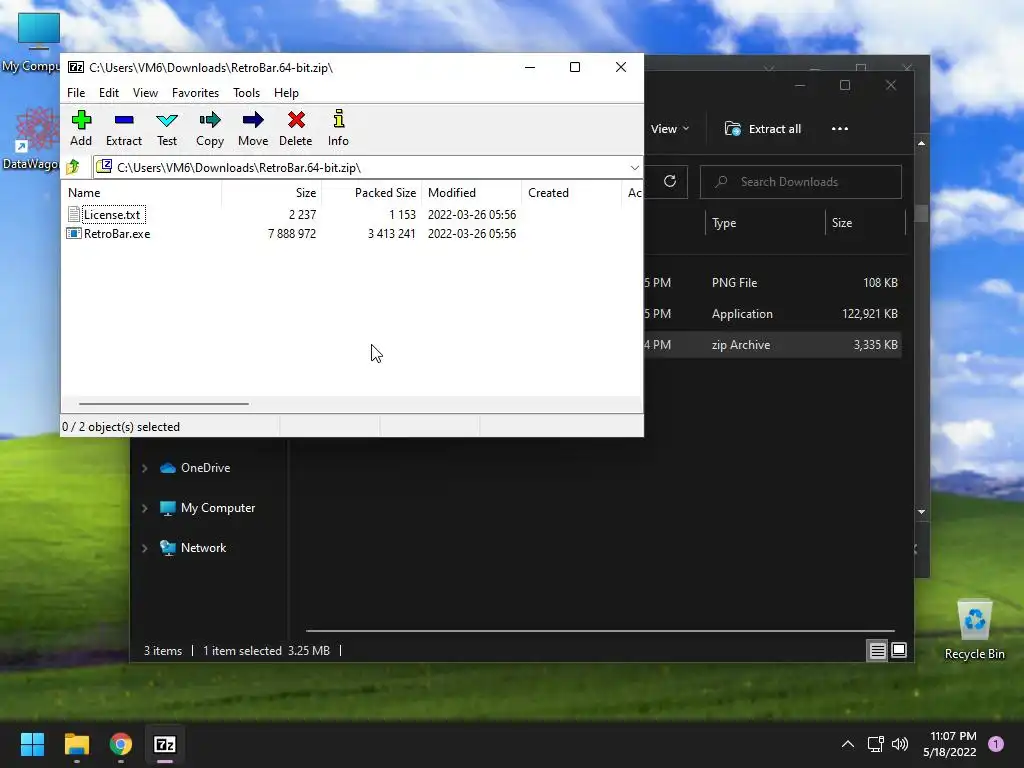Select the My Computer desktop icon

pos(38,42)
